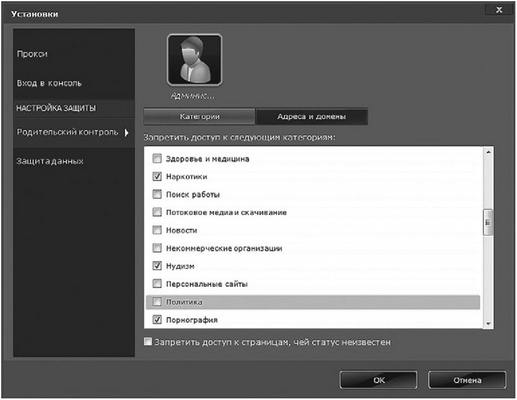Uncheck the Нудизм category
The image size is (517, 400).
click(x=157, y=266)
